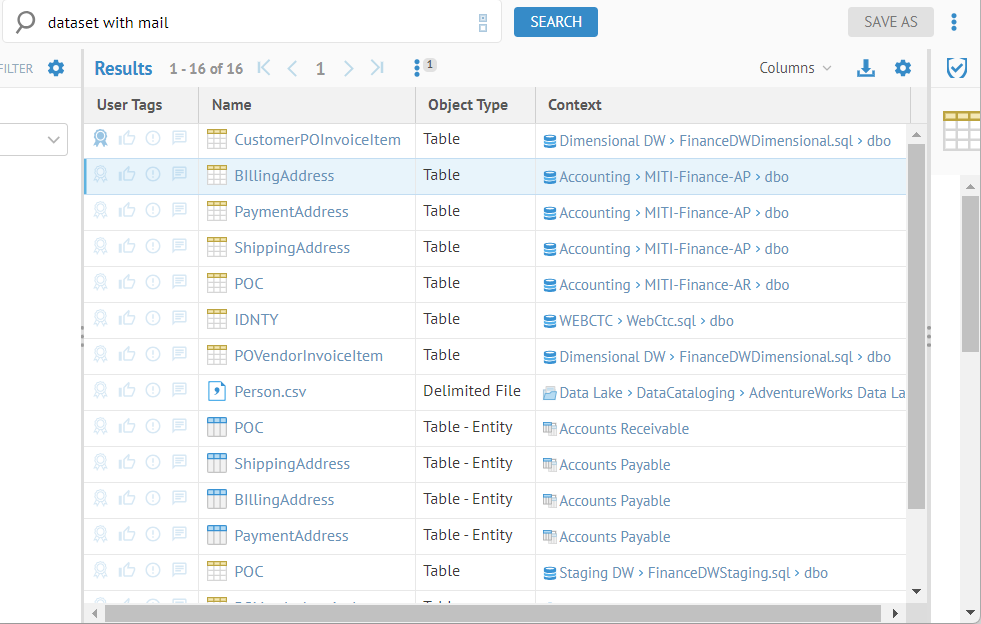Open the results actions menu with badge
This screenshot has height=624, width=981.
click(x=418, y=68)
